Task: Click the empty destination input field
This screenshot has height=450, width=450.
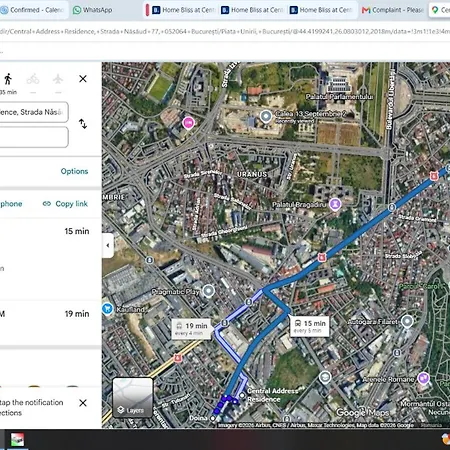Action: click(33, 137)
